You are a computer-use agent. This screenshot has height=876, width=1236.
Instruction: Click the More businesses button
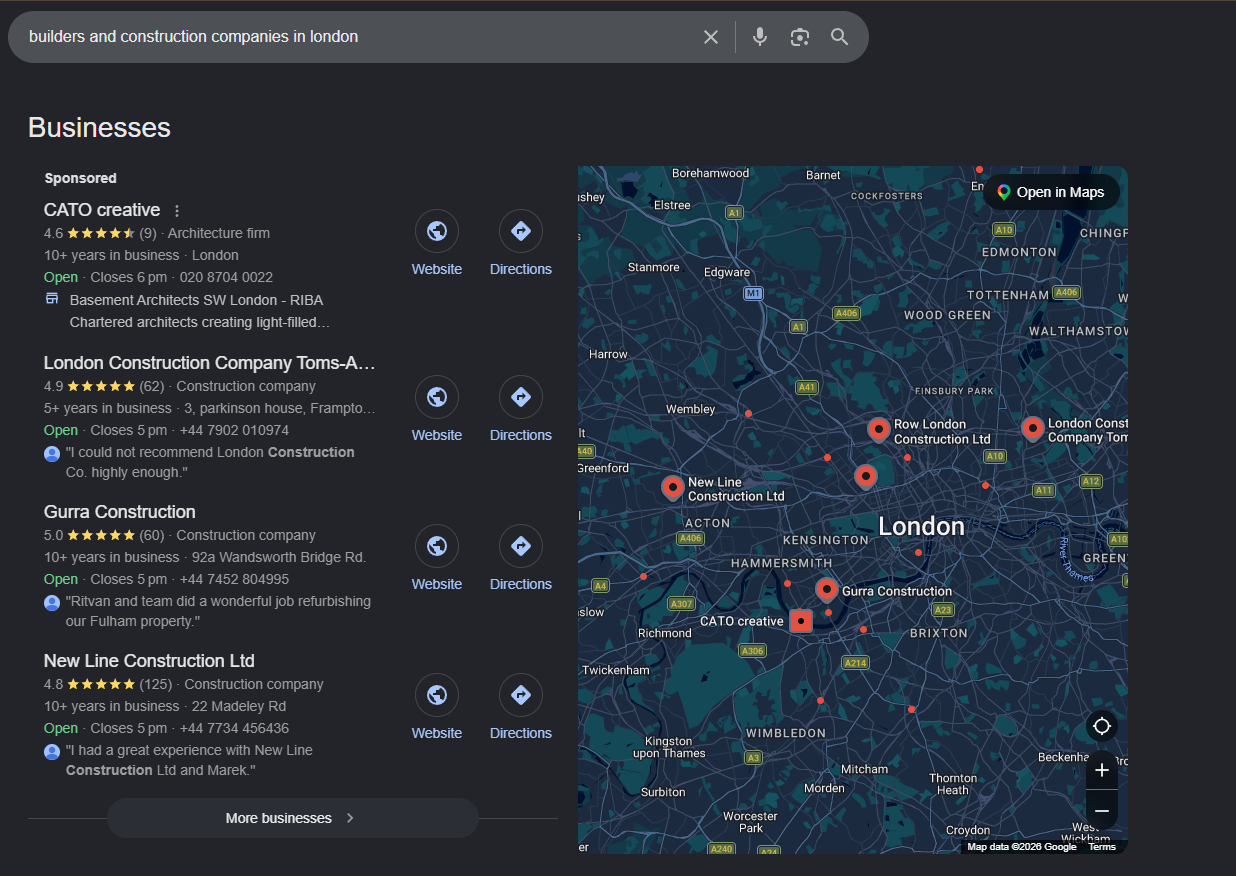[x=292, y=818]
